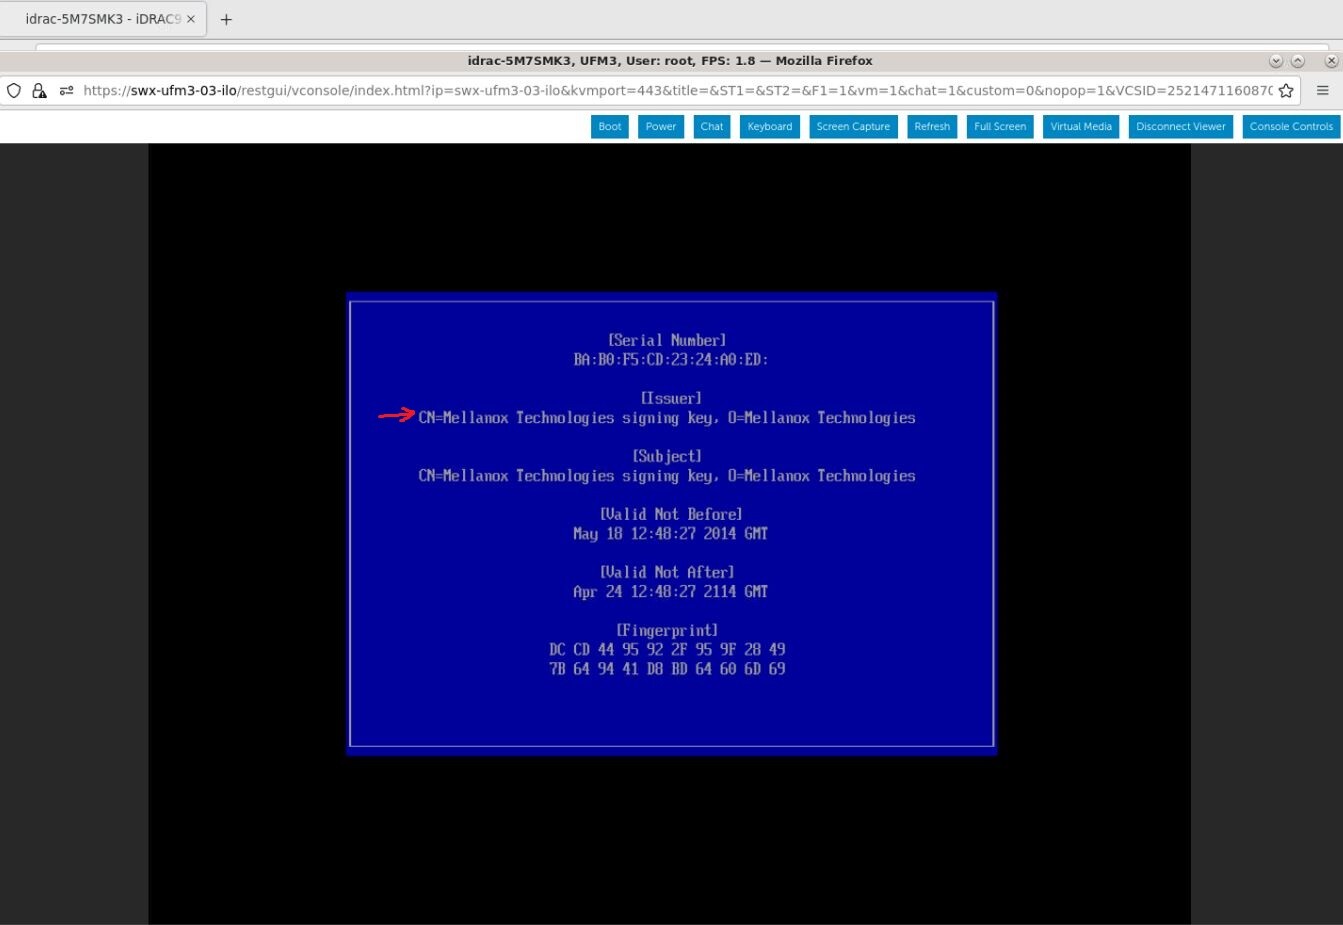Open the Firefox hamburger menu
The image size is (1343, 925).
point(1323,90)
